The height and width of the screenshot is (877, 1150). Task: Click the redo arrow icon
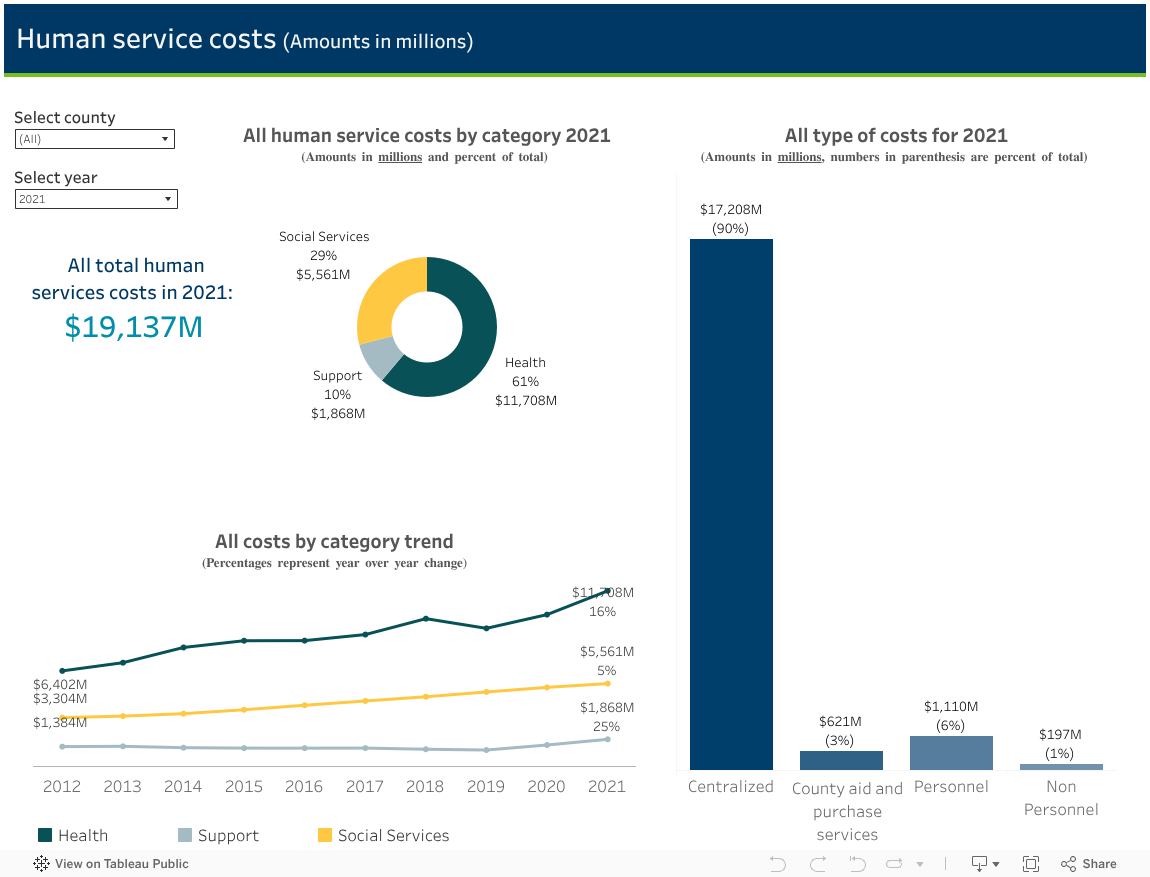click(818, 864)
